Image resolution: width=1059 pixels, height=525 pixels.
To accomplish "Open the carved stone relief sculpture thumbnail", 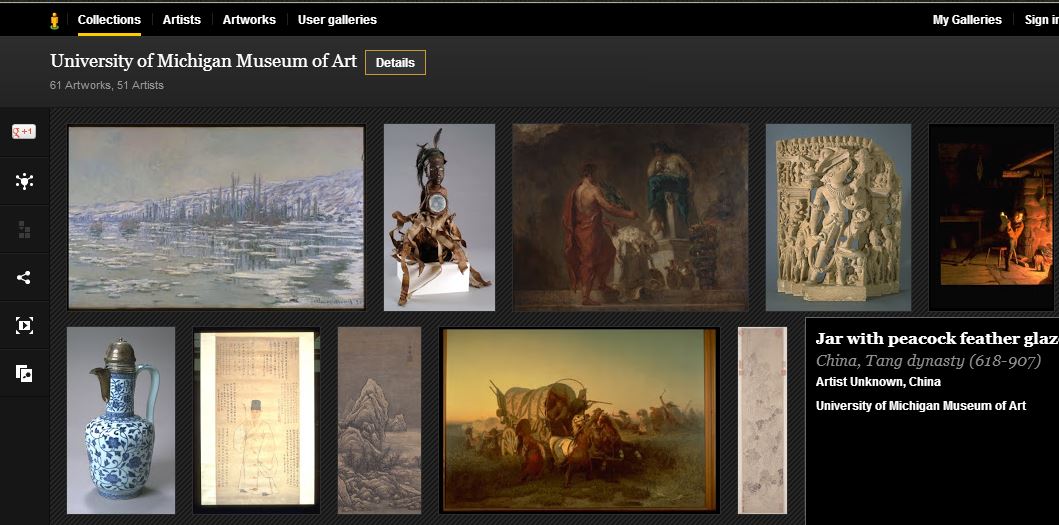I will (x=838, y=217).
